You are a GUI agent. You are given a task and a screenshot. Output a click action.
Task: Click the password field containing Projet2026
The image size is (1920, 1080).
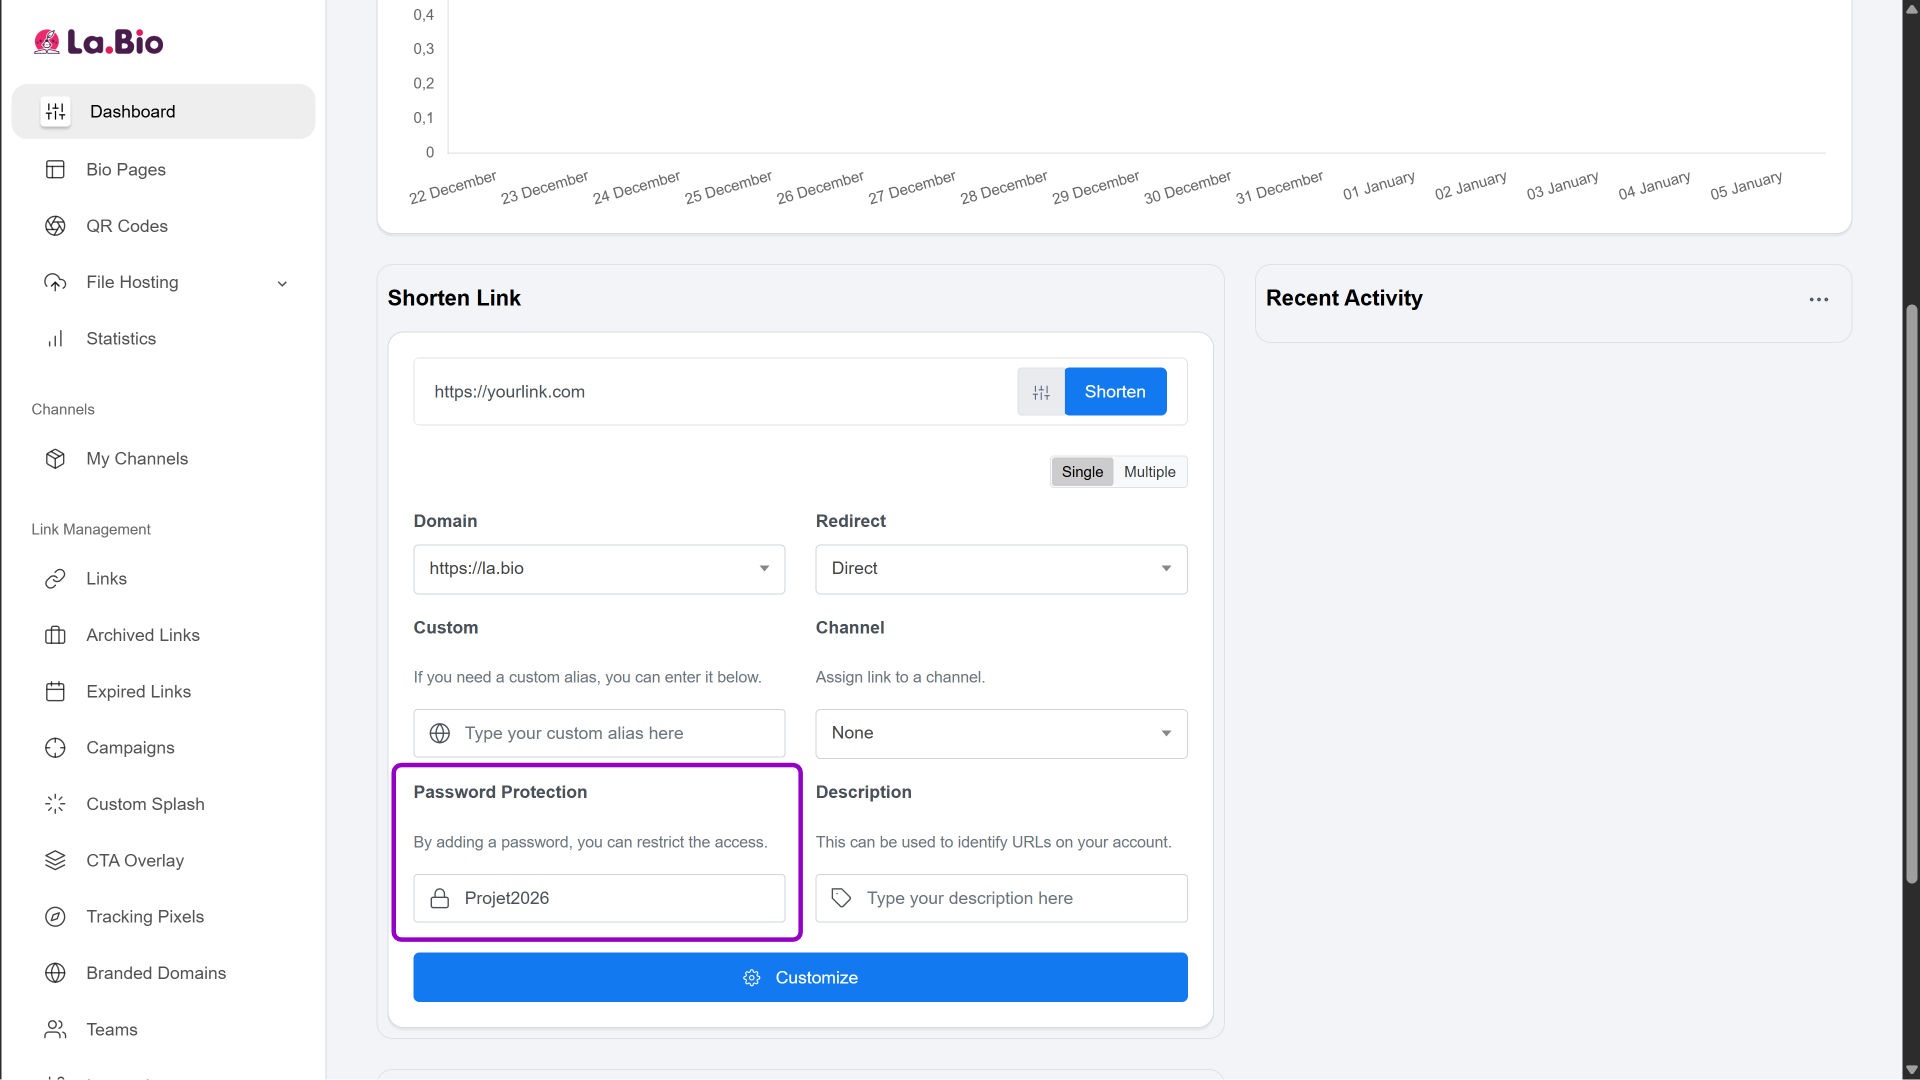(x=610, y=899)
